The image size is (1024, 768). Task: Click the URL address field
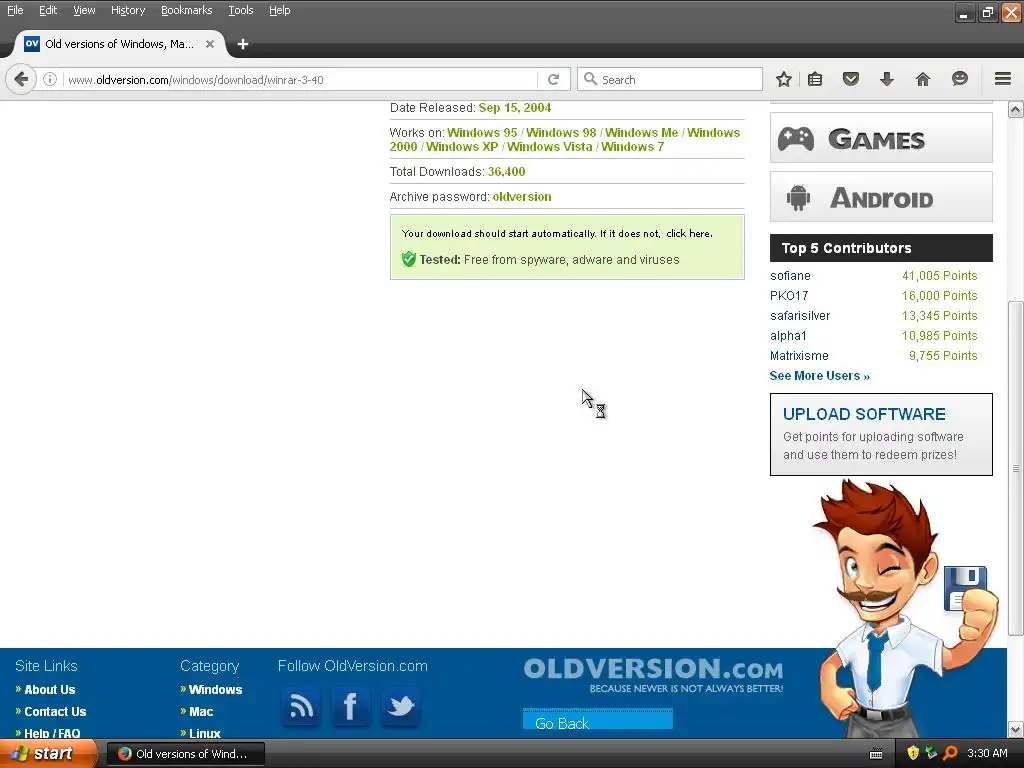coord(300,80)
